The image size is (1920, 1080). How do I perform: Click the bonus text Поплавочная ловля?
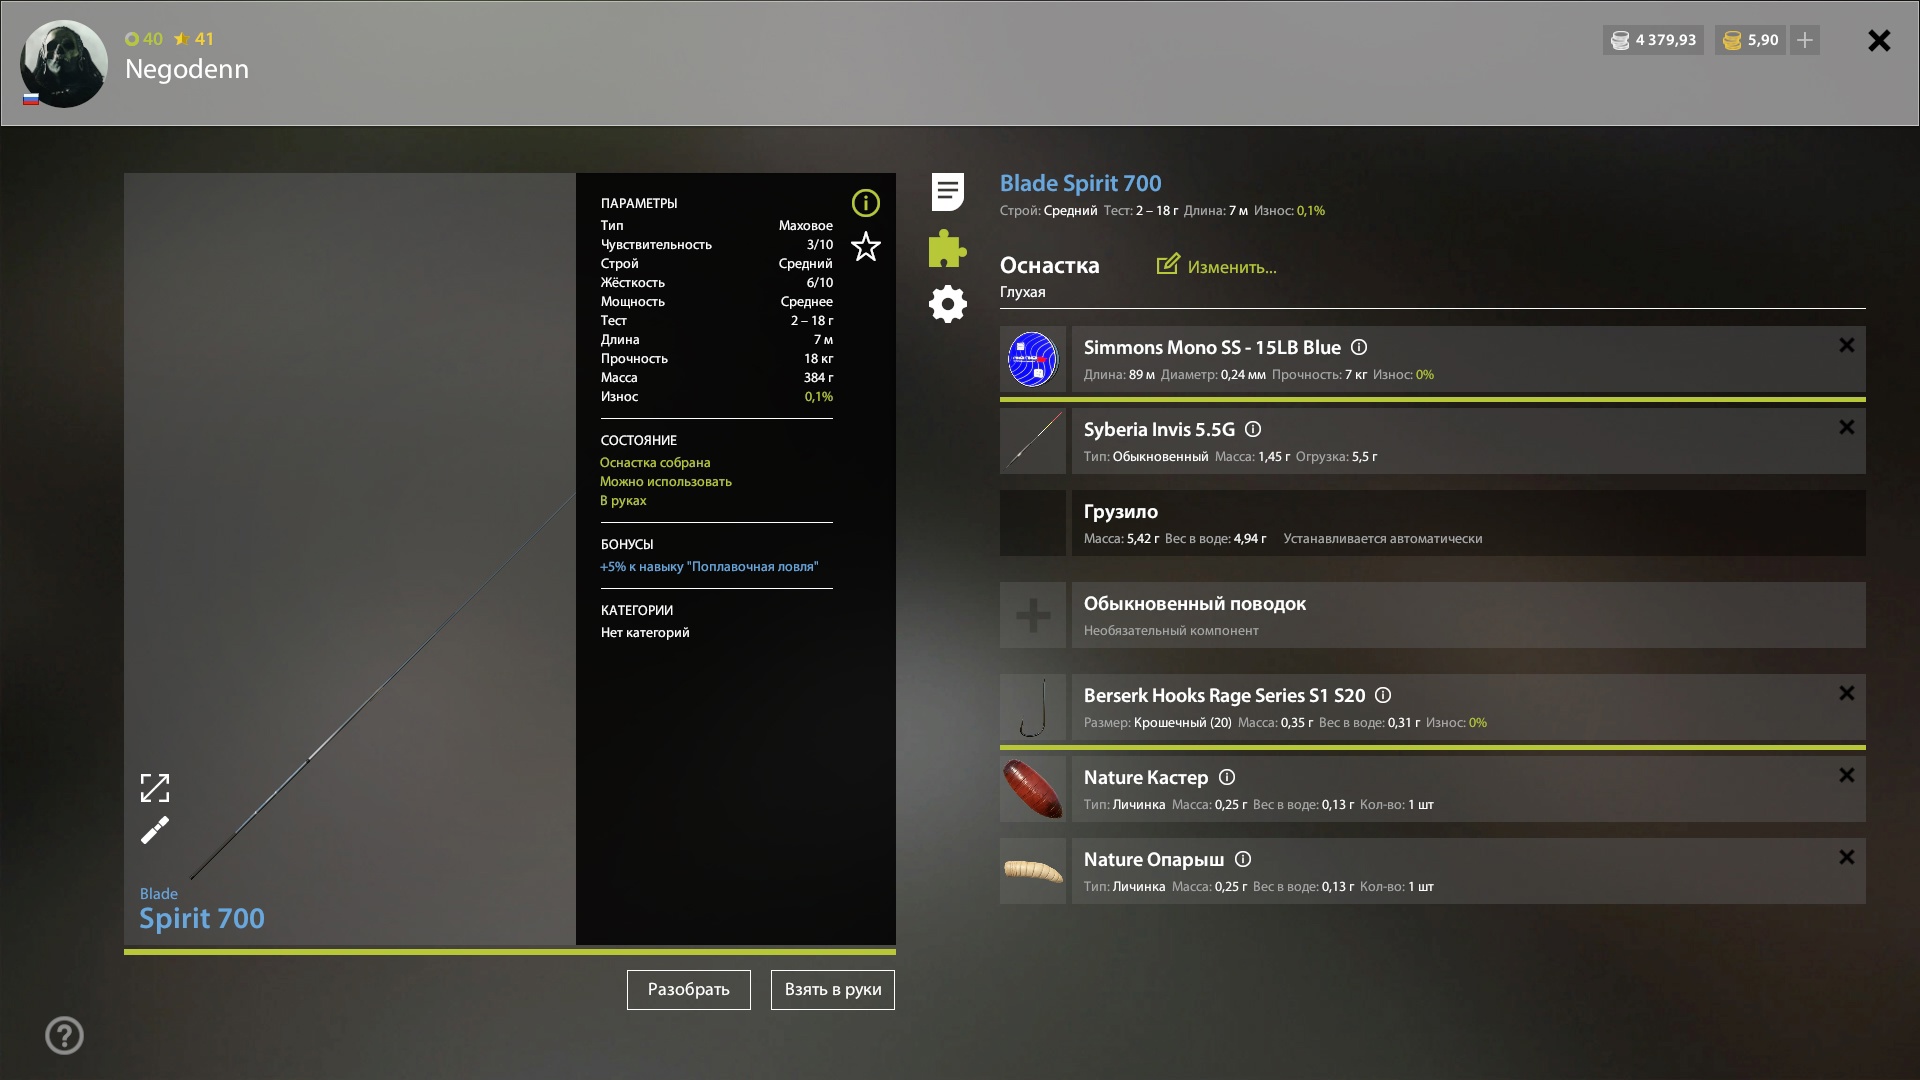(709, 567)
